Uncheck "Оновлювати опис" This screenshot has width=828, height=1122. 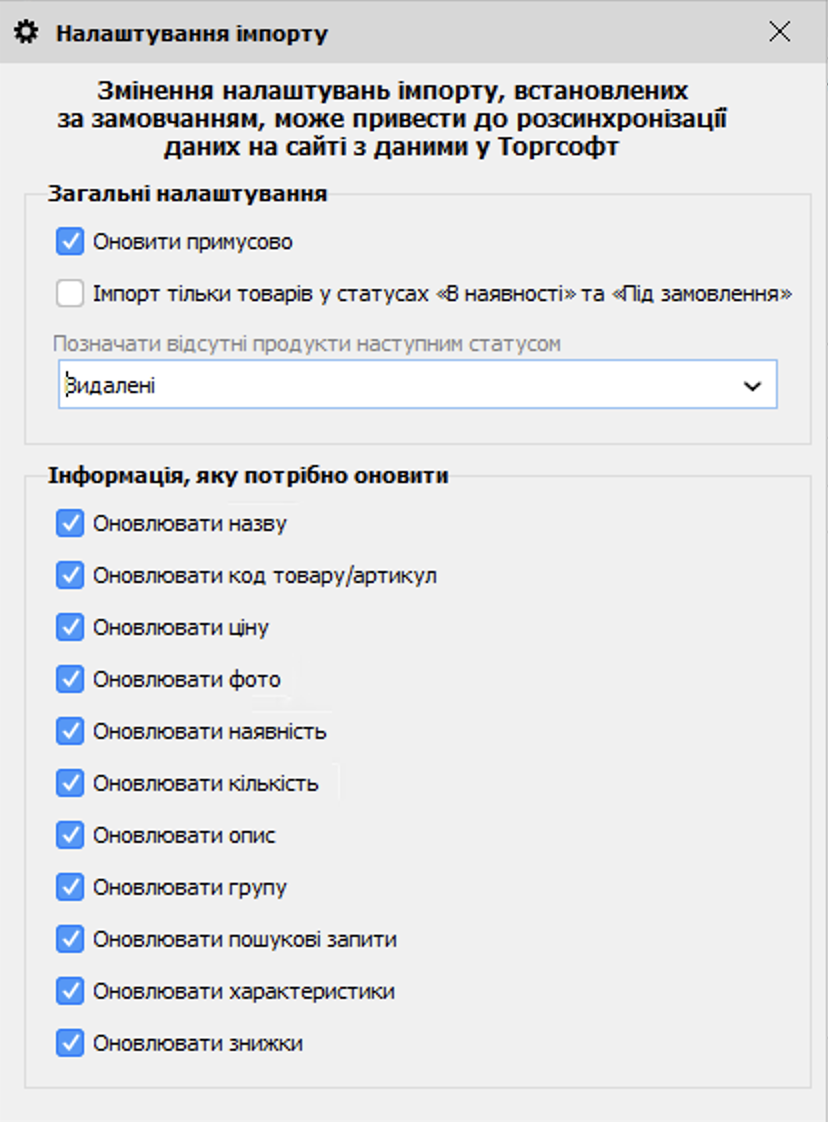(x=69, y=835)
